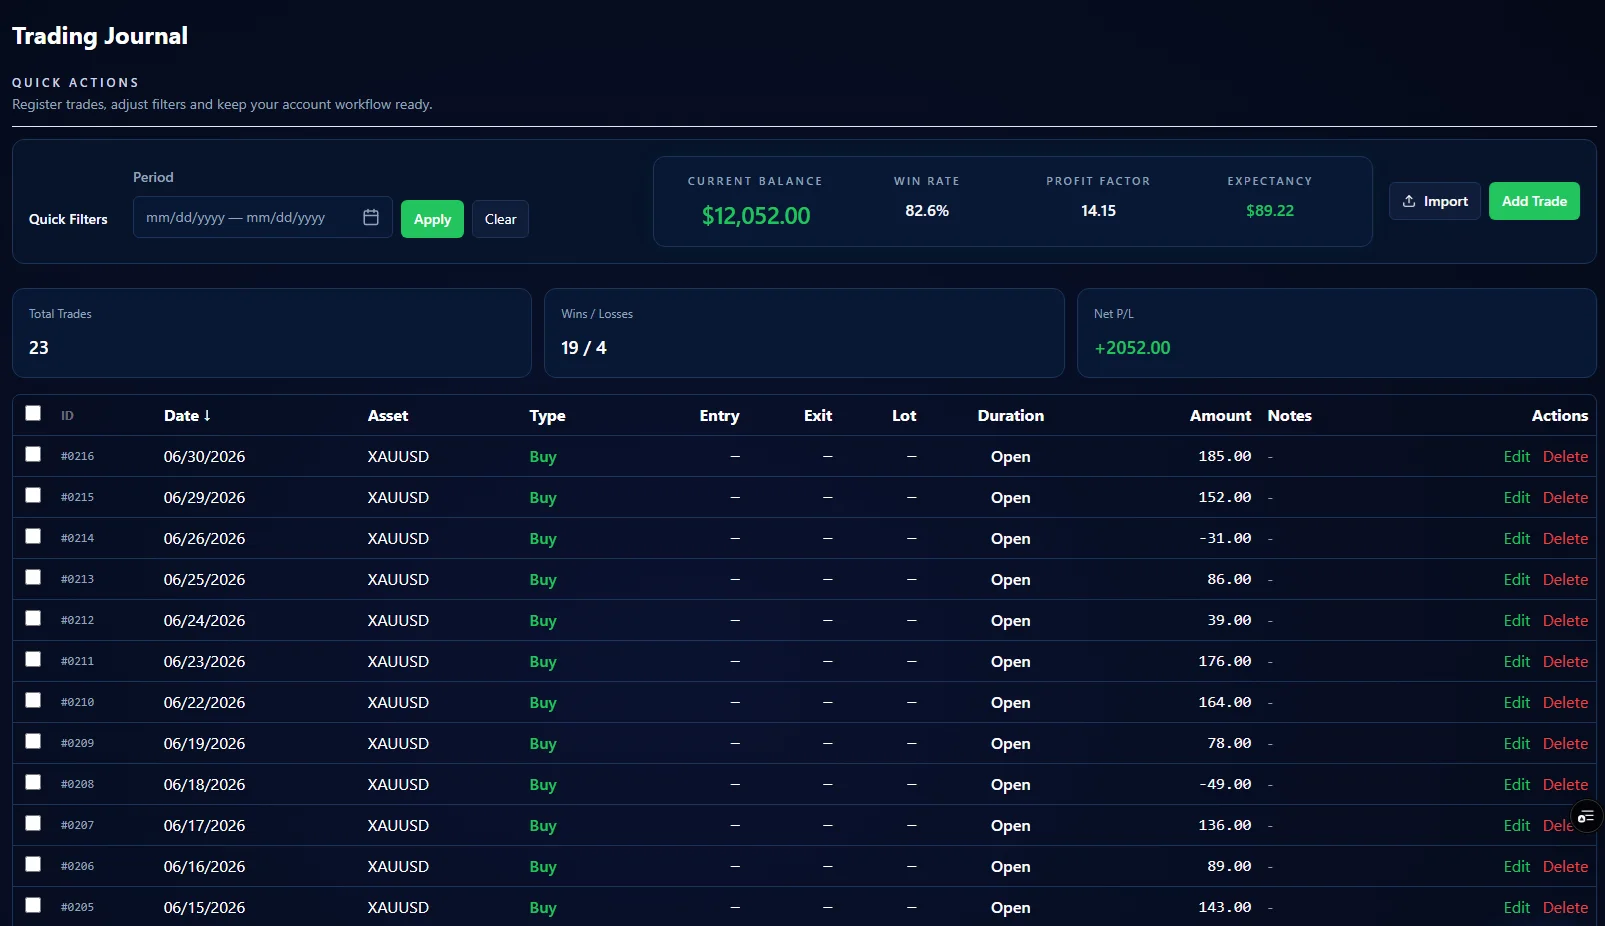The width and height of the screenshot is (1605, 926).
Task: Click the Asset column header
Action: click(388, 415)
